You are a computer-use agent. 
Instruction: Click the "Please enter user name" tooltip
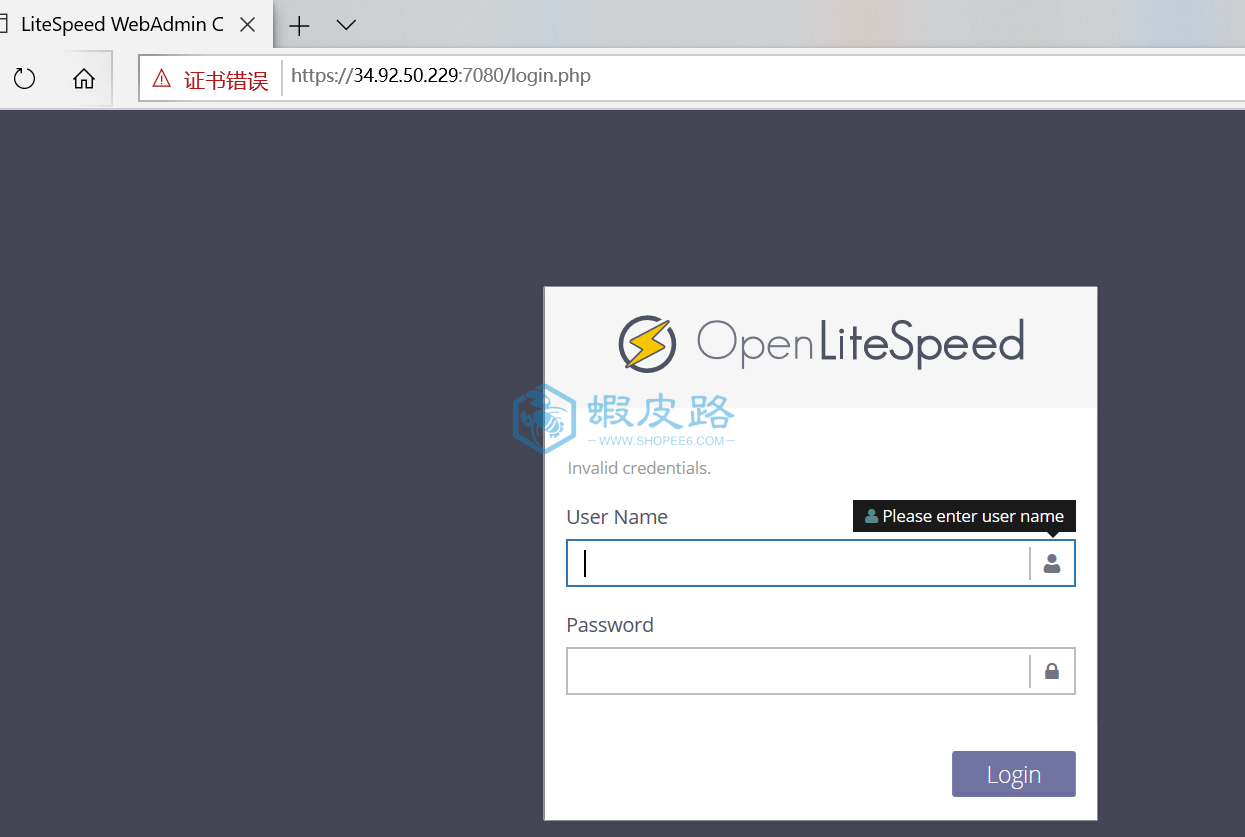(964, 516)
